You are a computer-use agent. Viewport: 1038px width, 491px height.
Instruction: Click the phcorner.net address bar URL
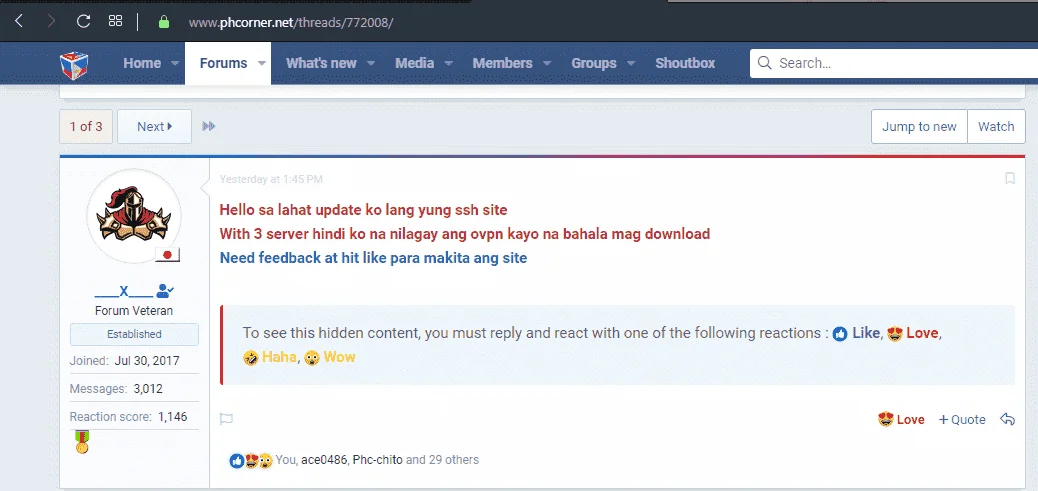291,22
